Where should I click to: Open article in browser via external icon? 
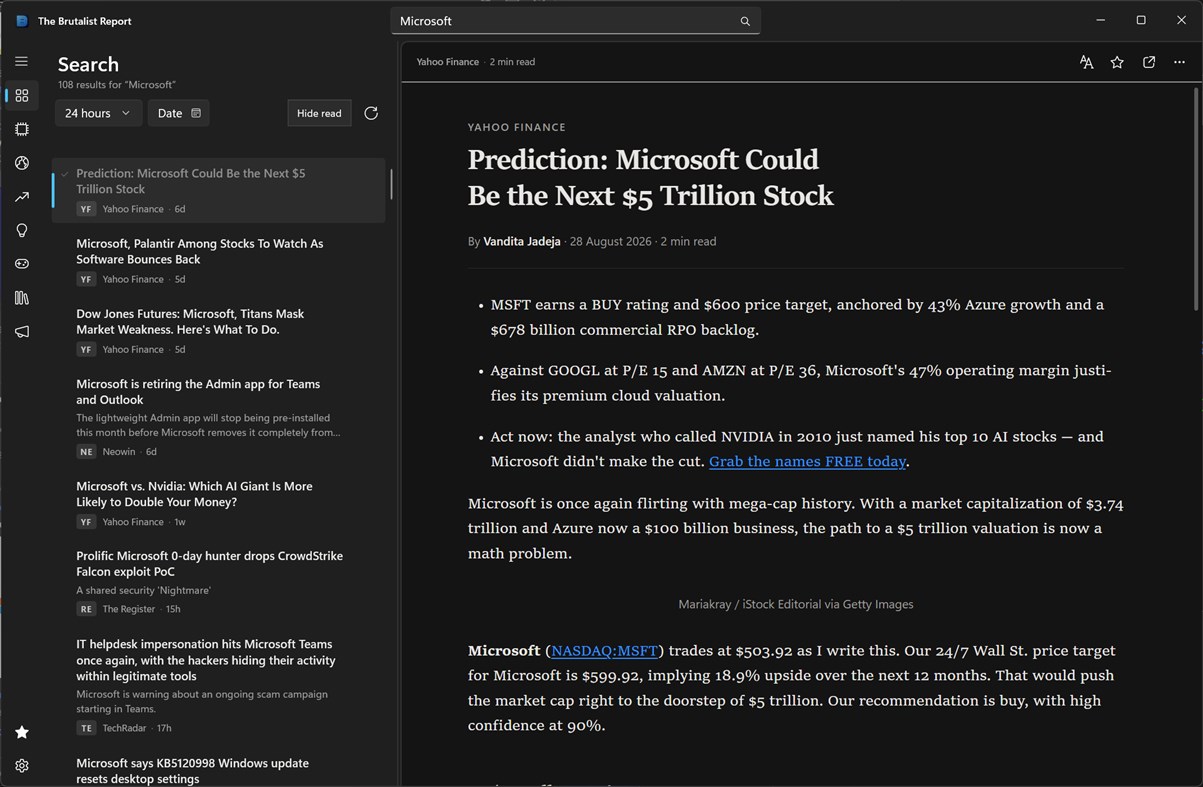tap(1149, 62)
